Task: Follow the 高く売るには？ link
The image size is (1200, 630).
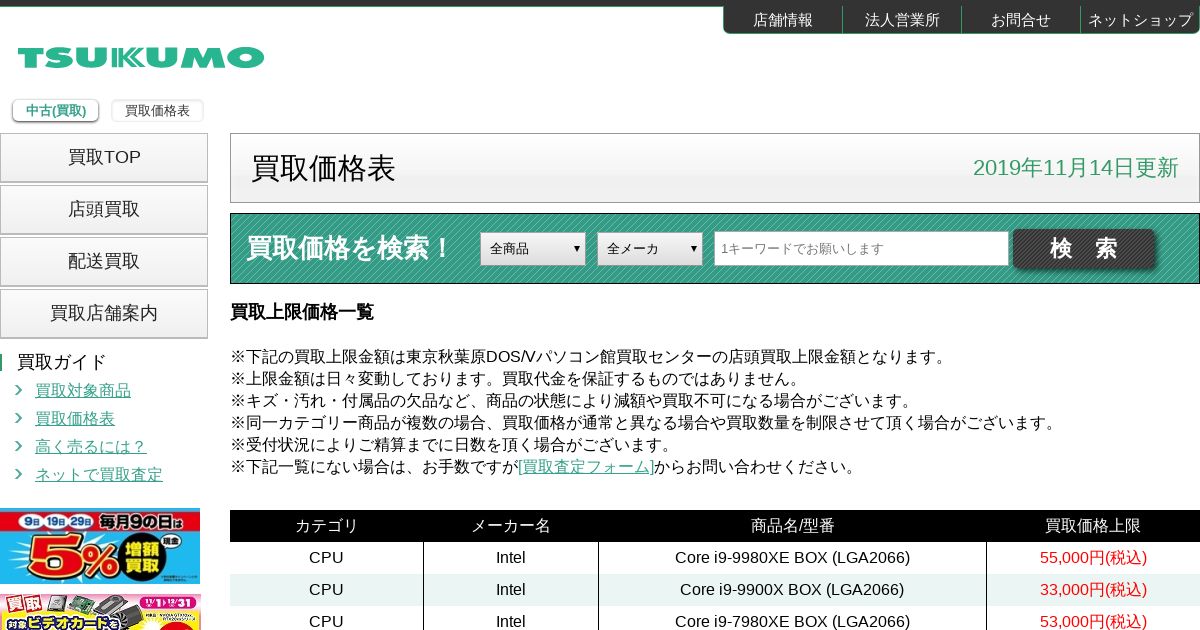Action: [91, 446]
